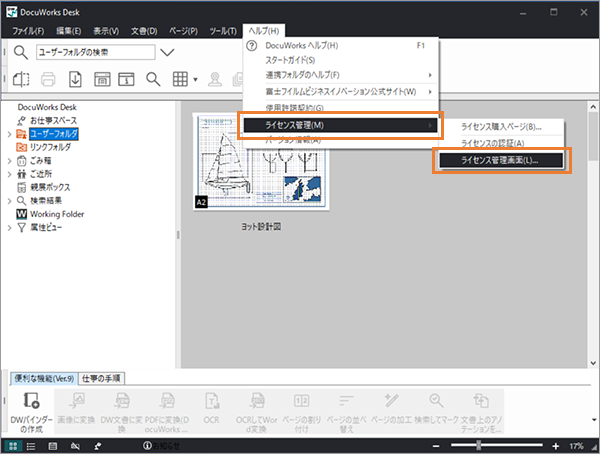Image resolution: width=600 pixels, height=454 pixels.
Task: Select お仕事スペース in the folder tree
Action: pos(53,121)
